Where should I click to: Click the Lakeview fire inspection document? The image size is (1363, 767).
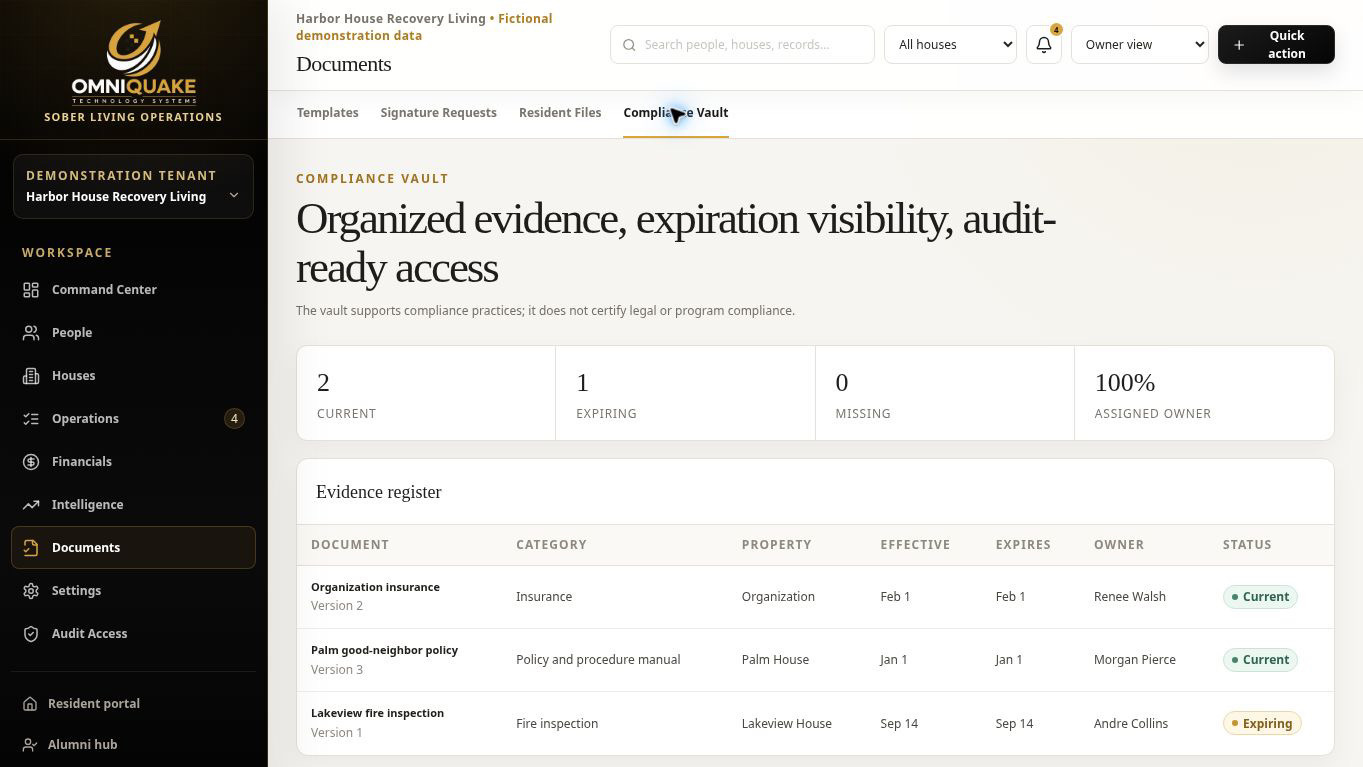[x=377, y=713]
